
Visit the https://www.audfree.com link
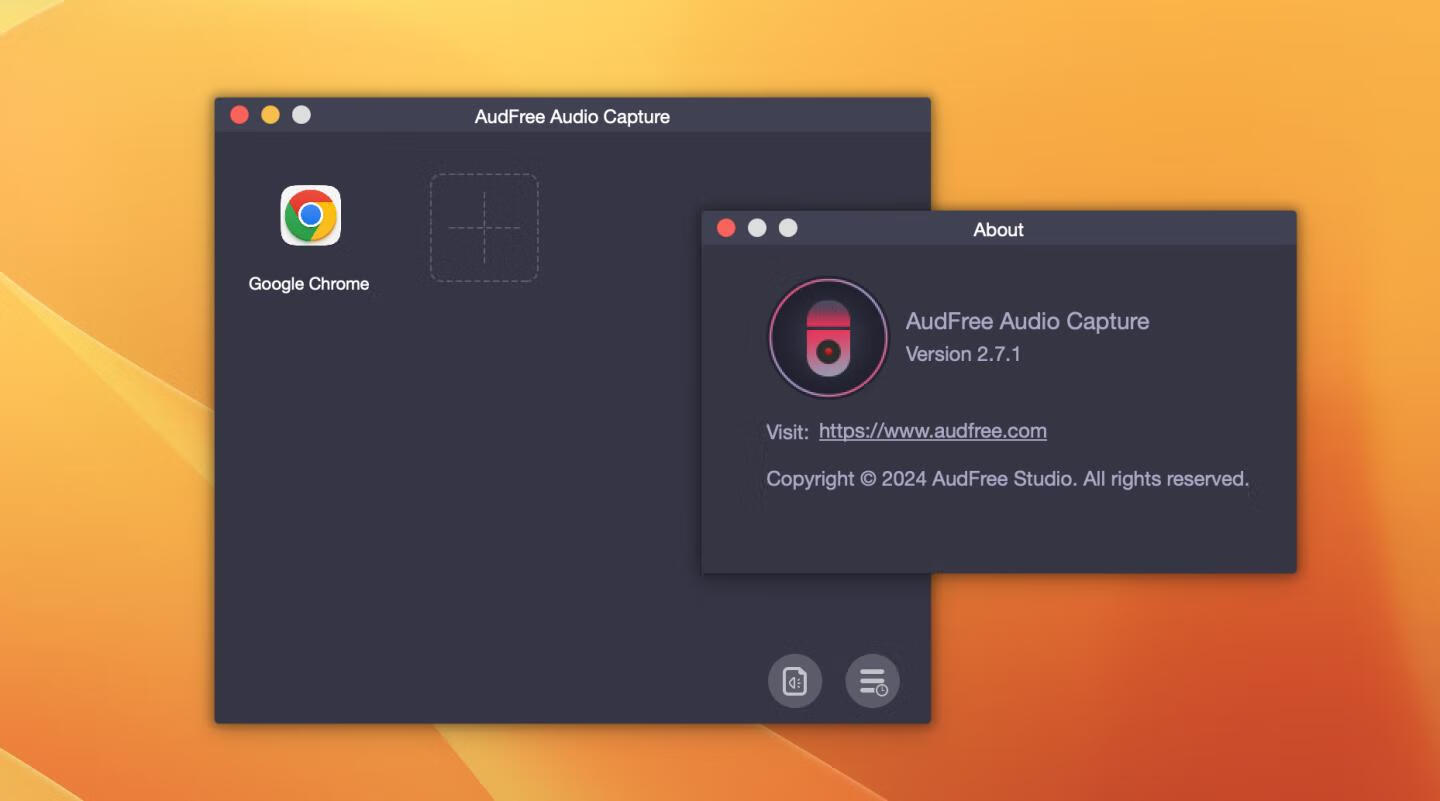click(x=933, y=431)
